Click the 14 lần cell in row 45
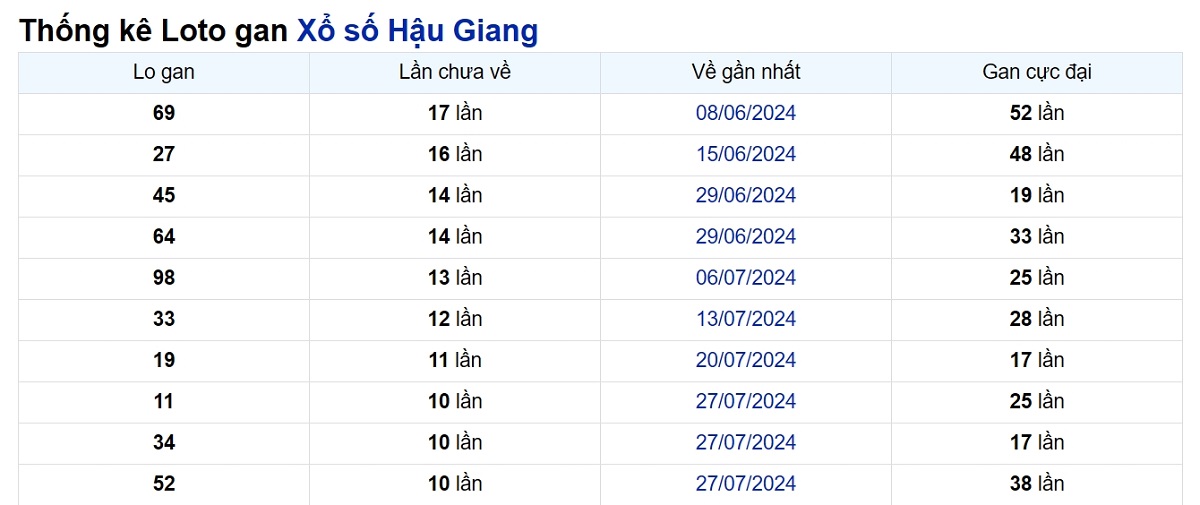This screenshot has height=505, width=1200. 455,195
